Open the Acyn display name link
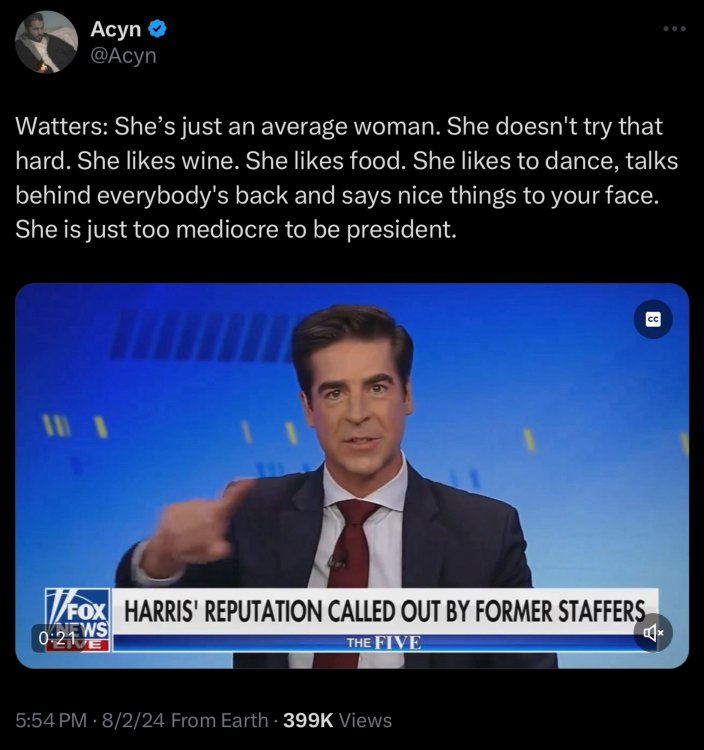The height and width of the screenshot is (750, 704). 116,29
